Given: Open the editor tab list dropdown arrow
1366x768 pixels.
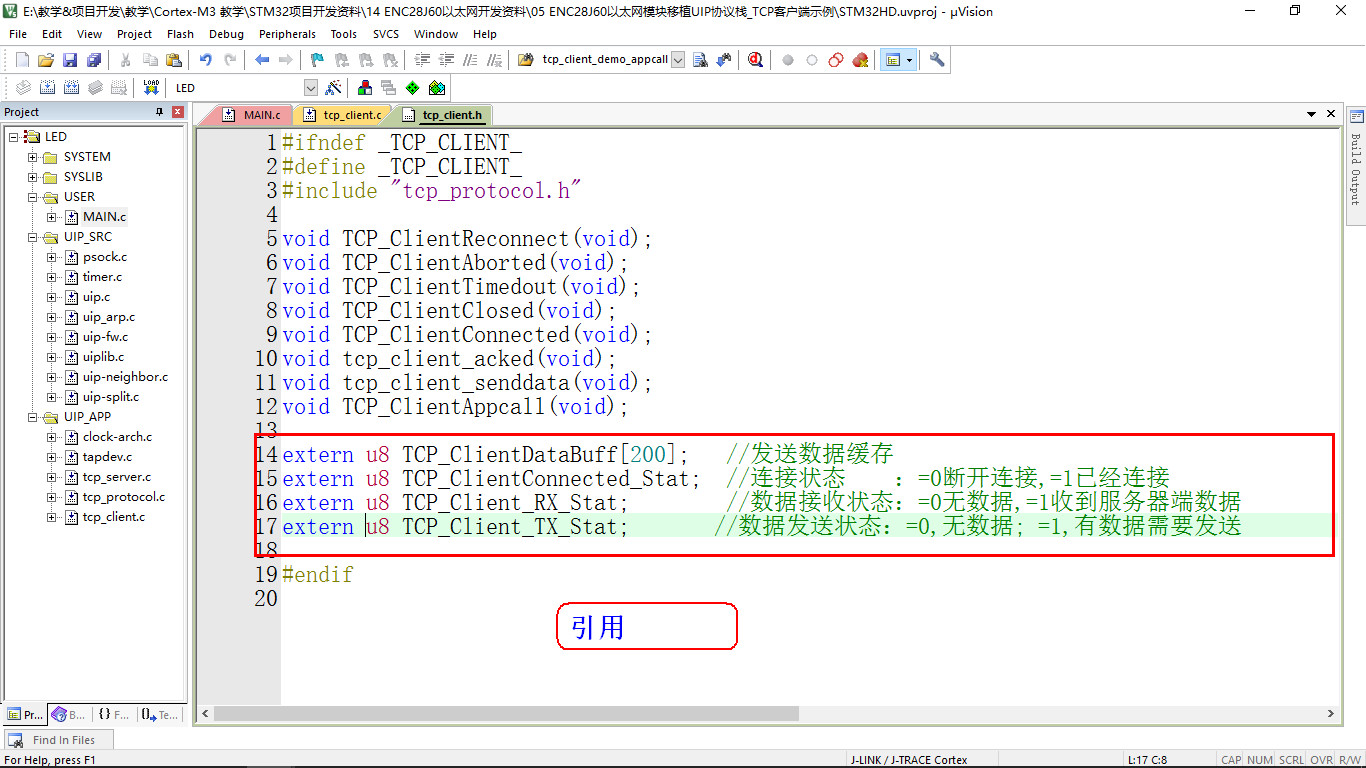Looking at the screenshot, I should point(1312,115).
